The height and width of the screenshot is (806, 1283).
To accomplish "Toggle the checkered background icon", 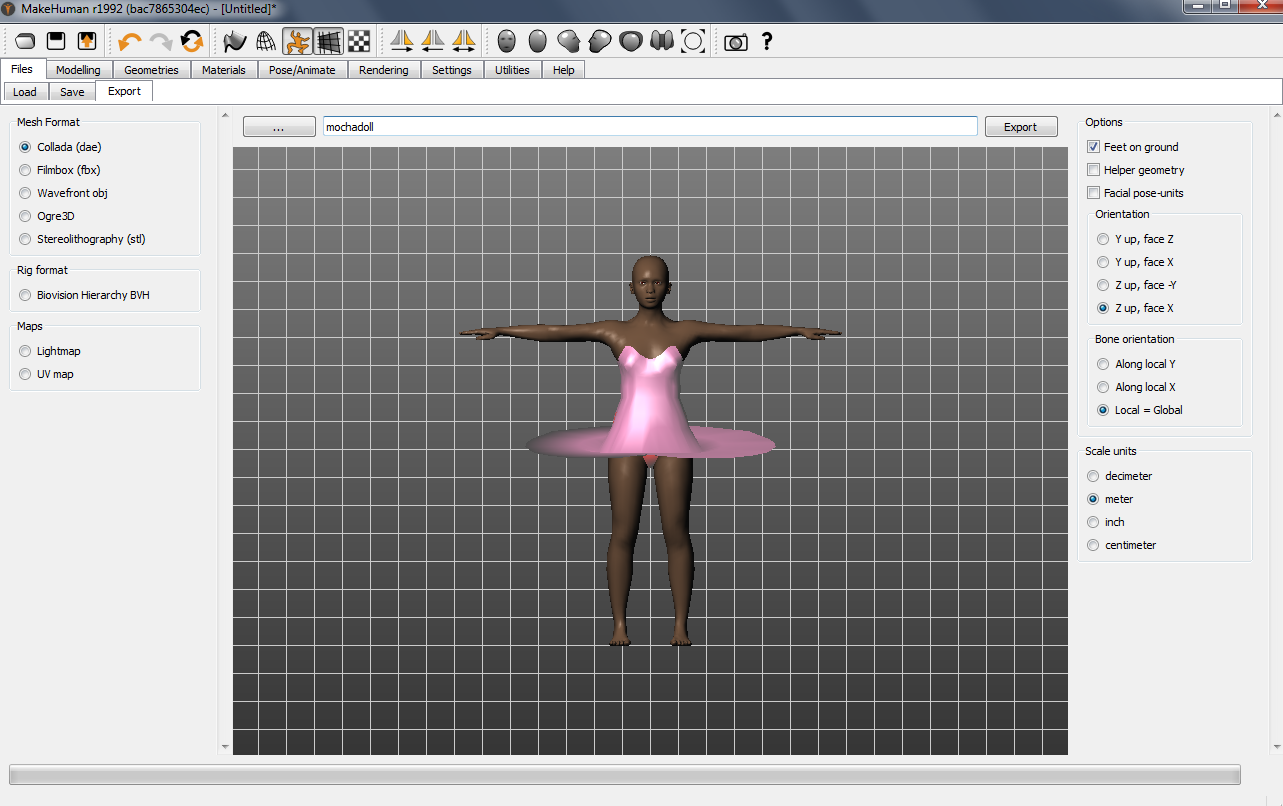I will 358,41.
